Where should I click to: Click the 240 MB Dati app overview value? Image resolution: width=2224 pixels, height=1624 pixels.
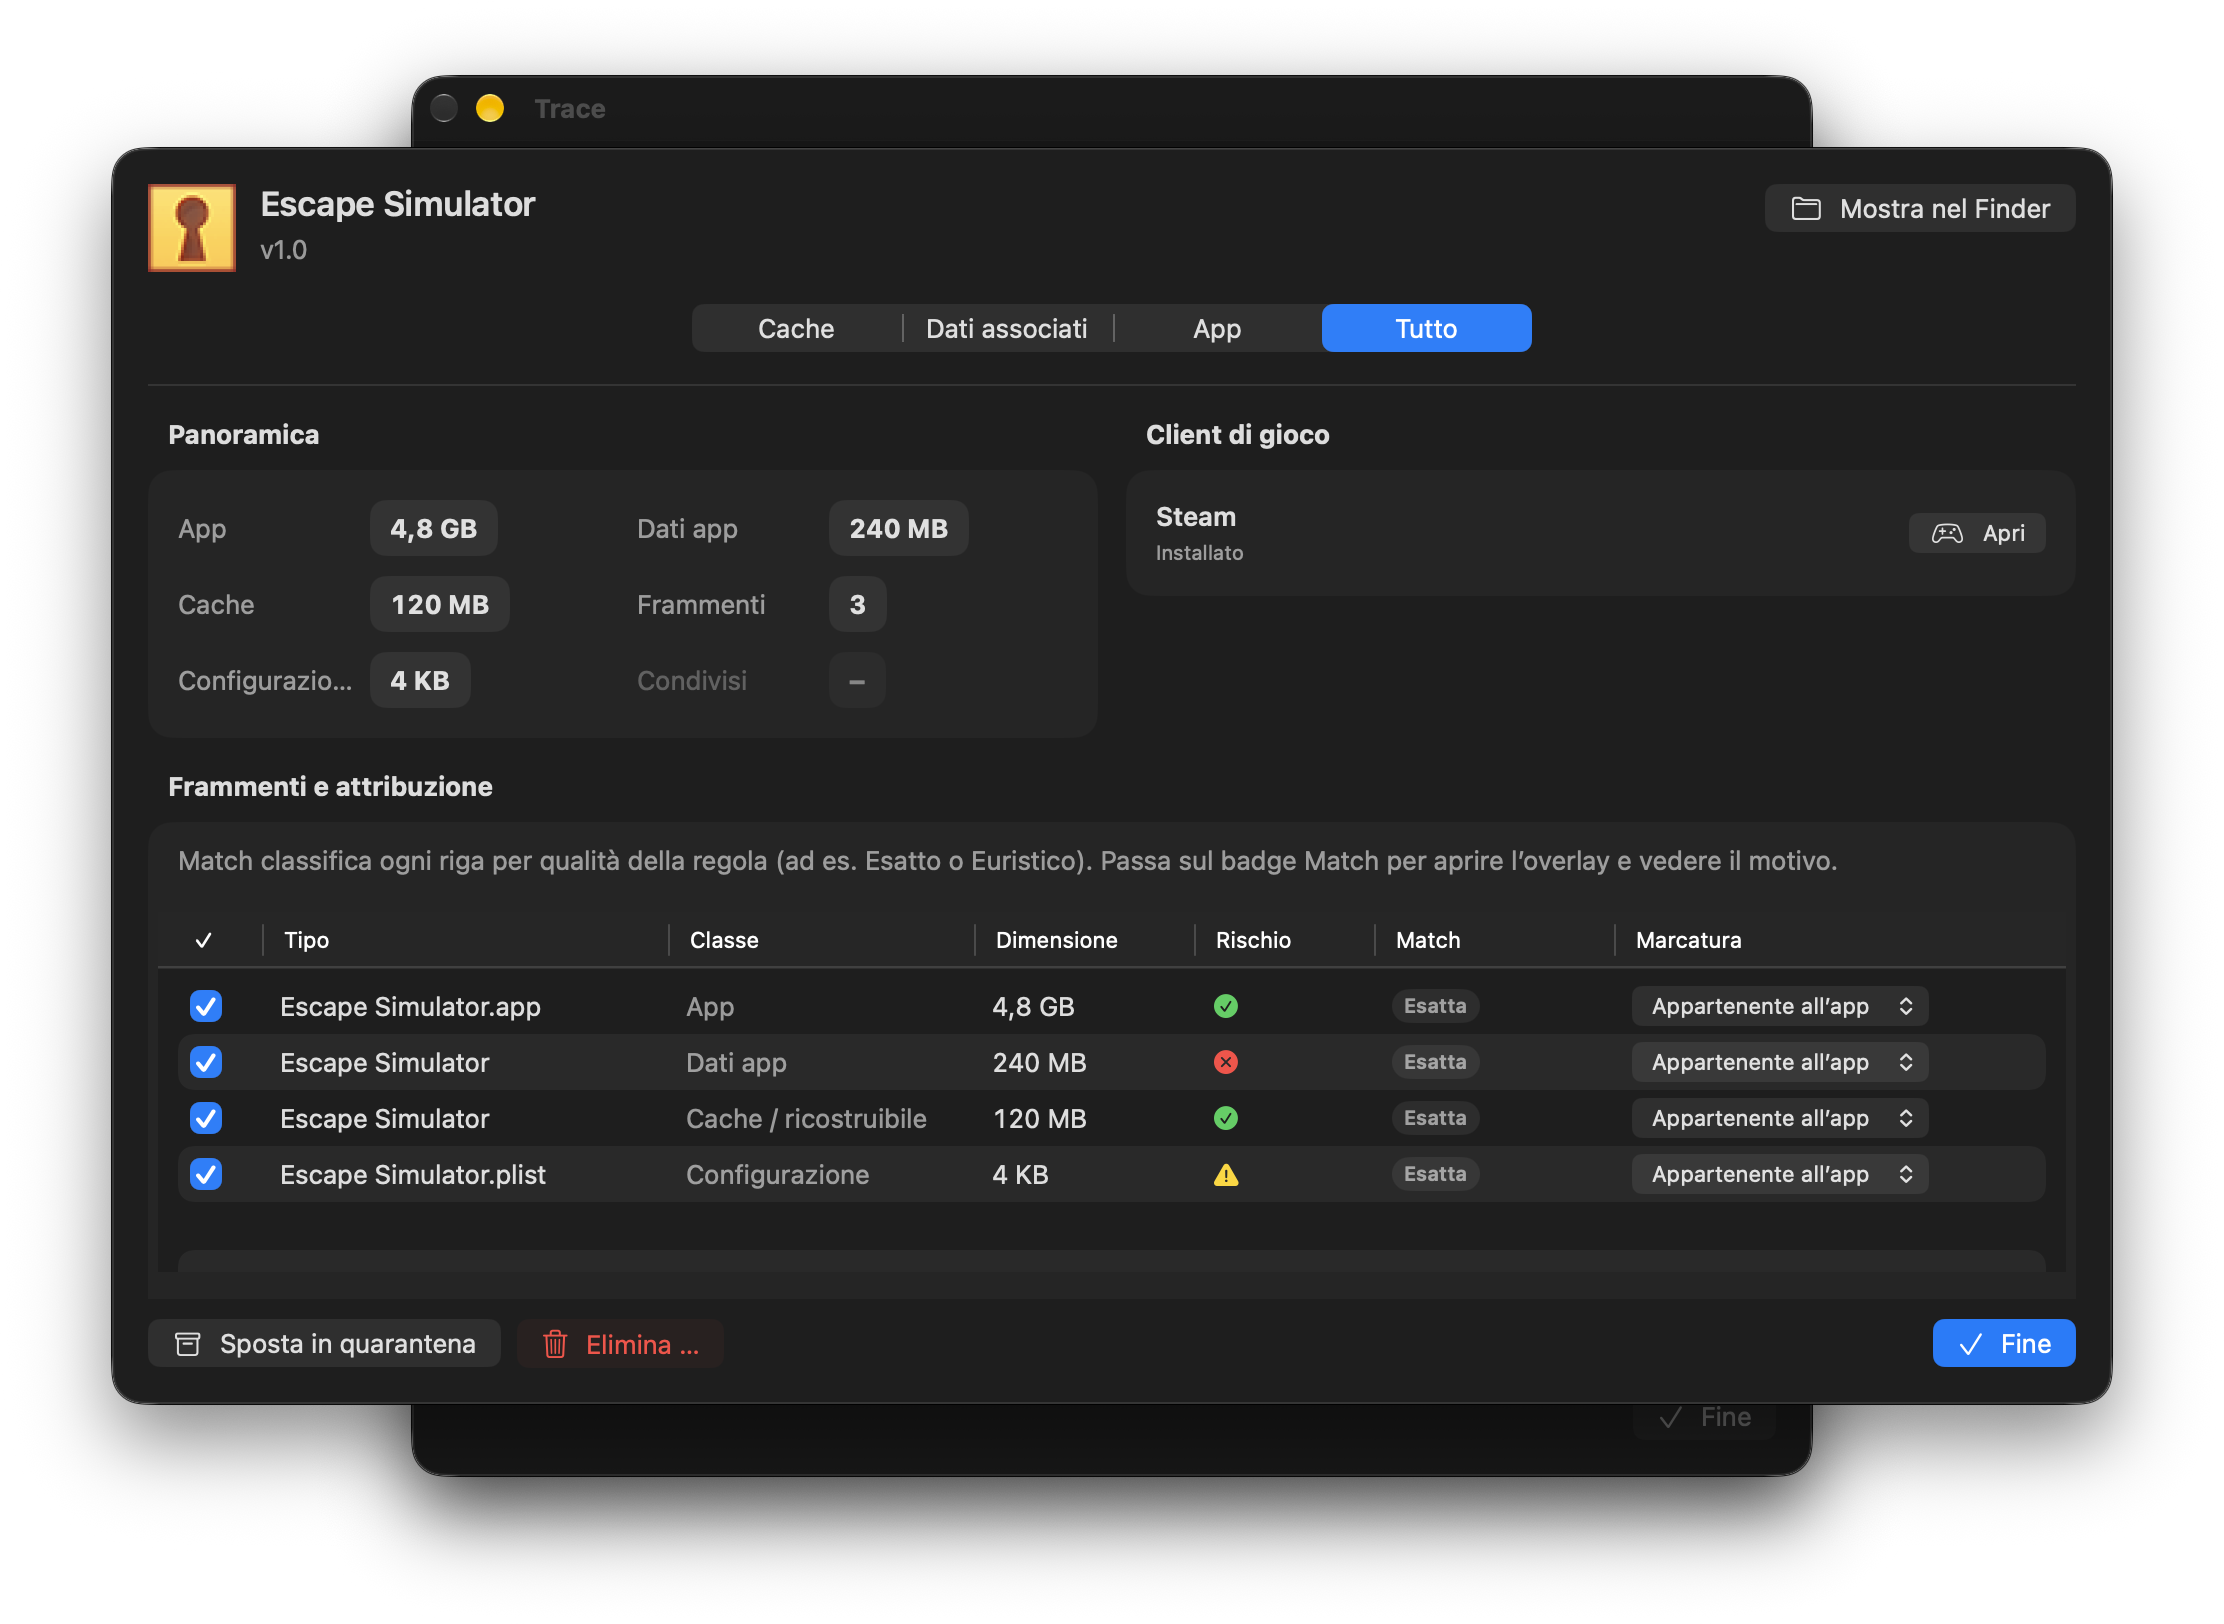[x=898, y=528]
